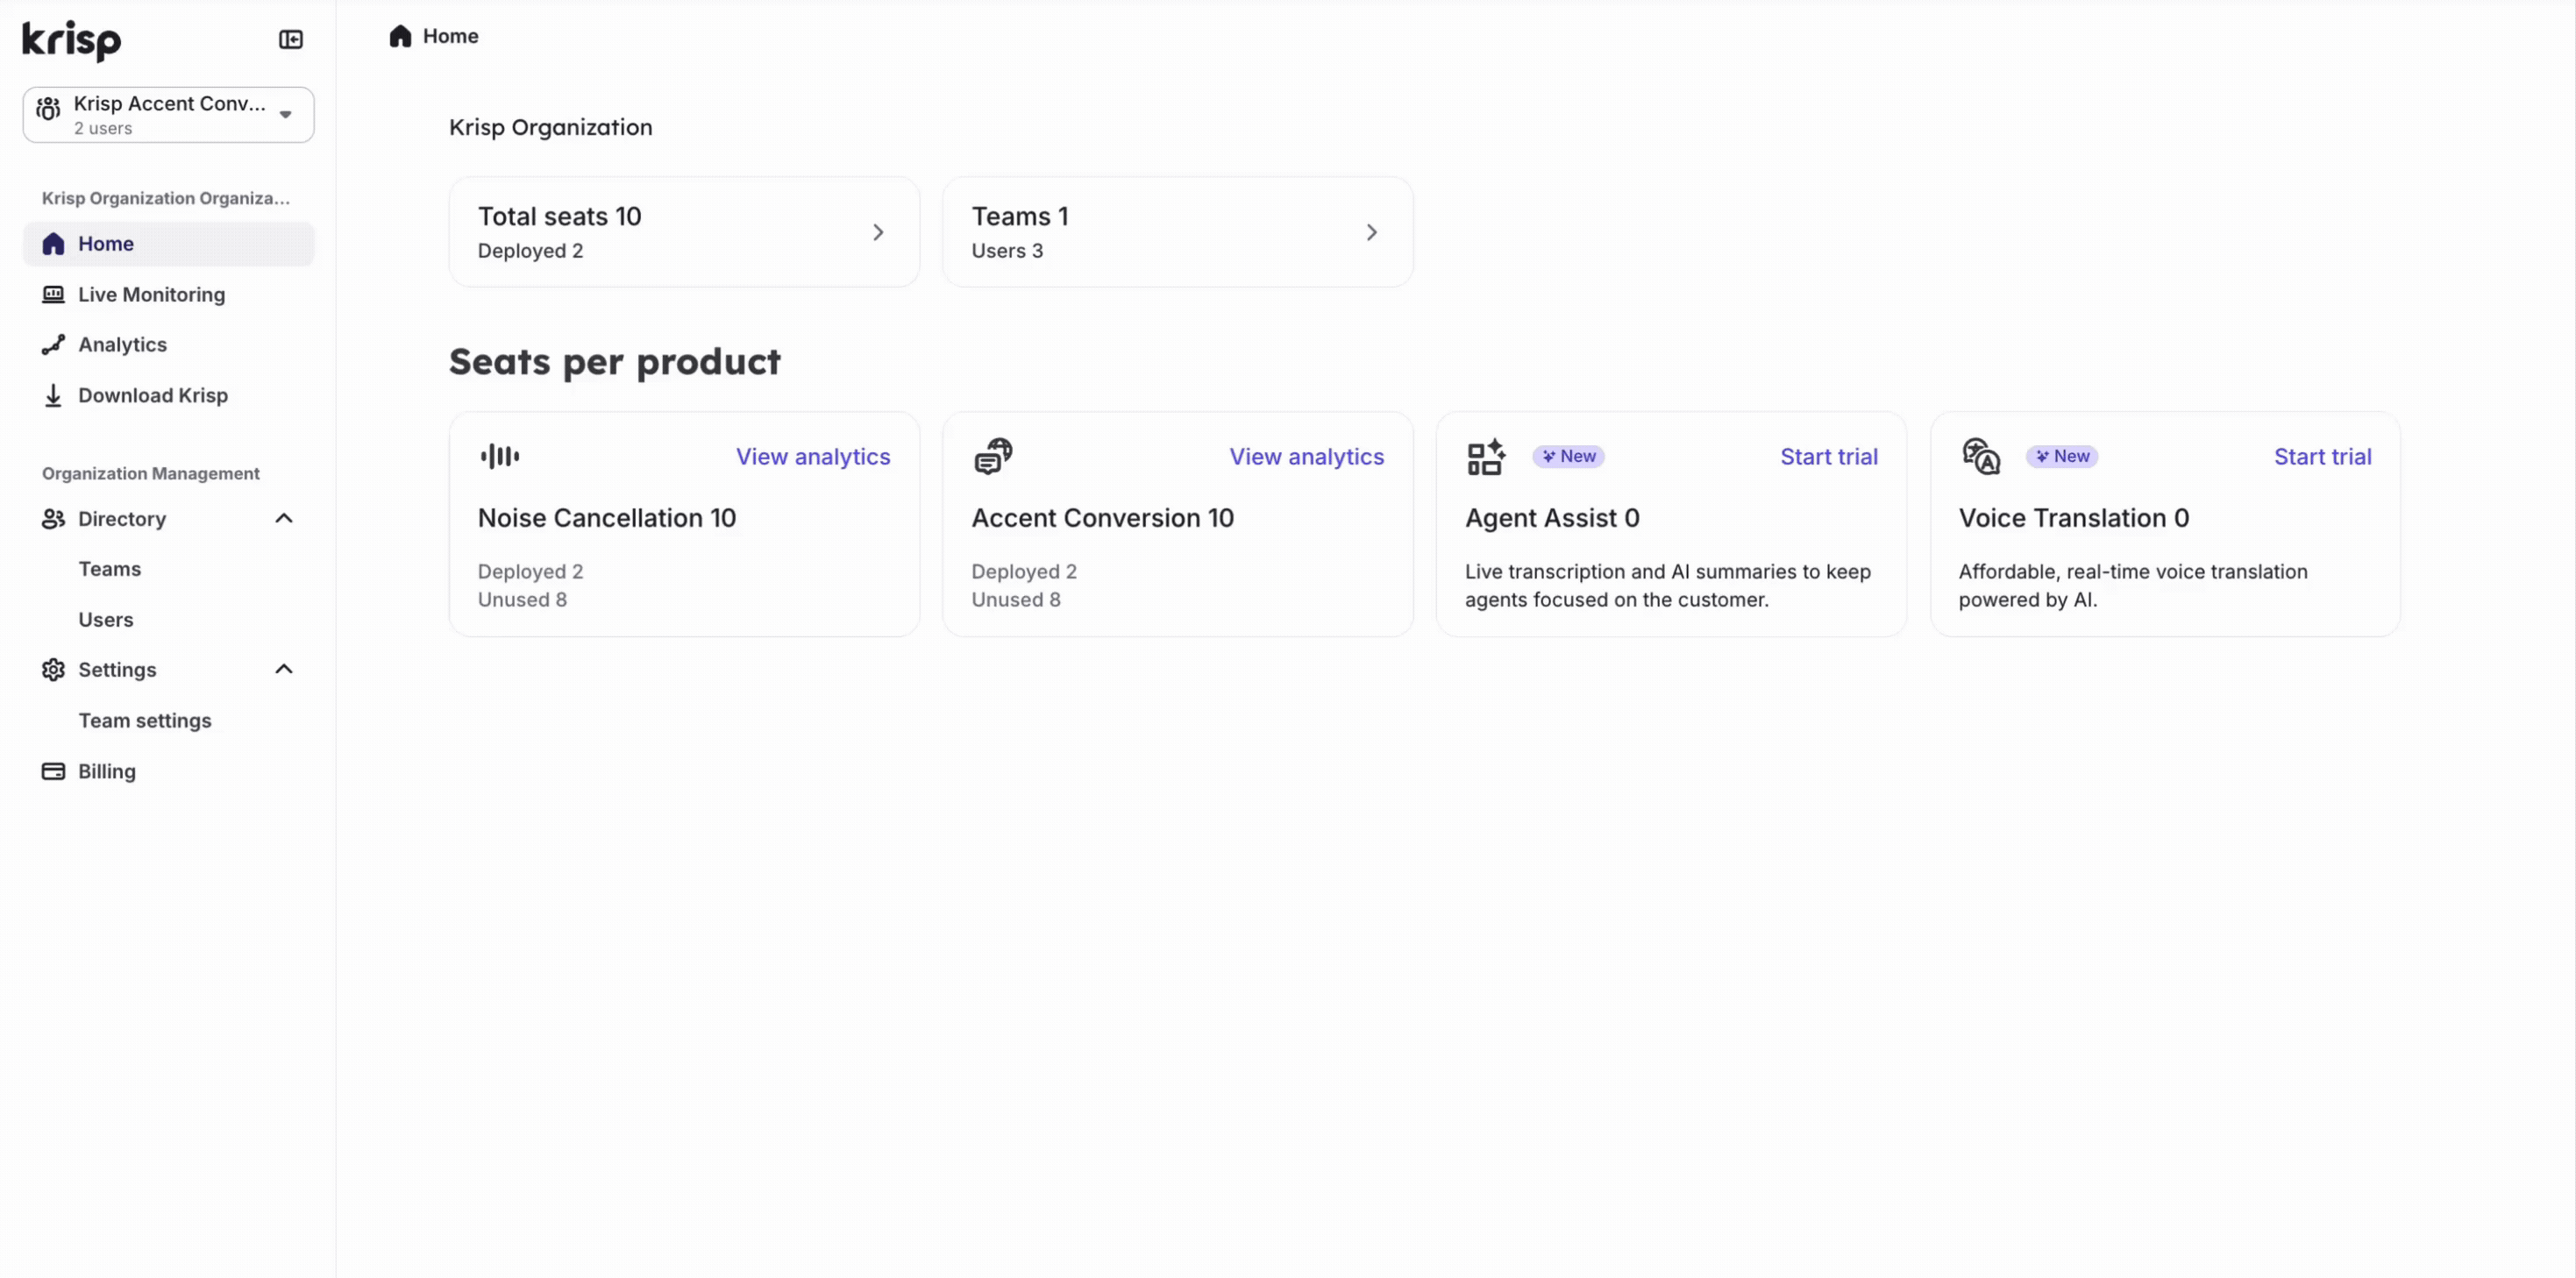Viewport: 2576px width, 1278px height.
Task: Collapse sidebar using panel toggle icon
Action: 290,40
